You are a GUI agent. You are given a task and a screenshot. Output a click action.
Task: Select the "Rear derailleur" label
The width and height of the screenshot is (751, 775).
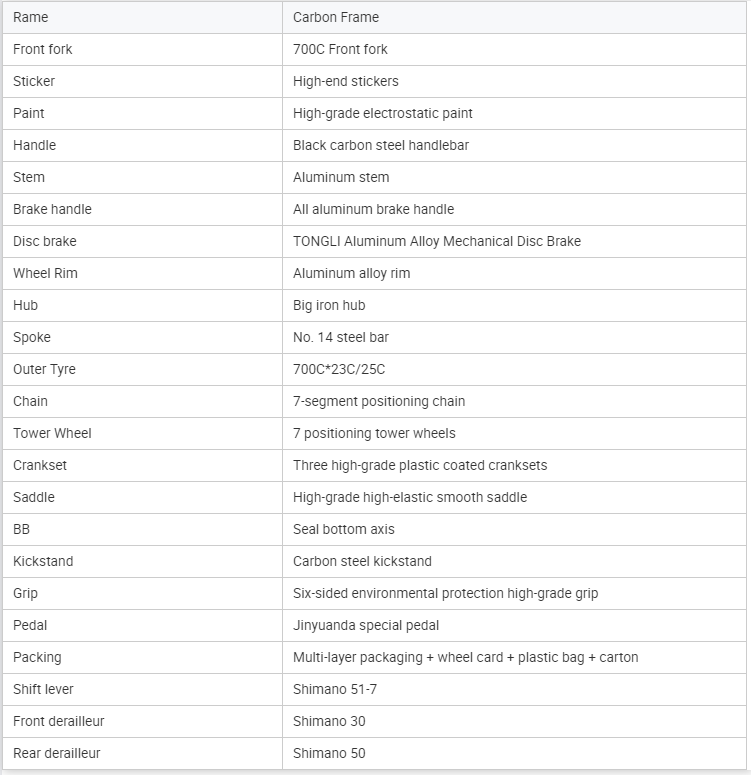click(x=57, y=753)
